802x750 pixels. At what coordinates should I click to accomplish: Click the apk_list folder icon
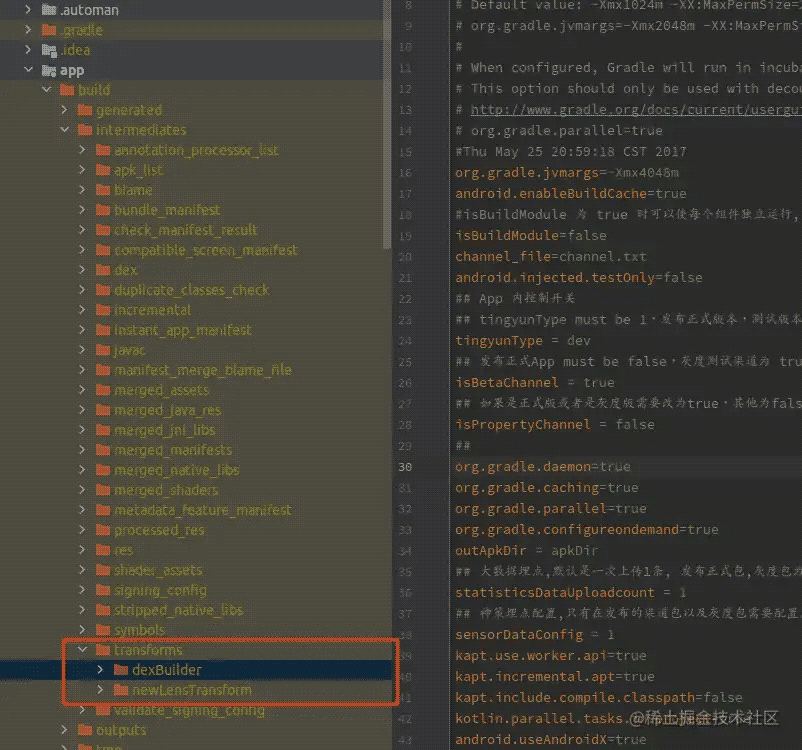click(x=103, y=170)
